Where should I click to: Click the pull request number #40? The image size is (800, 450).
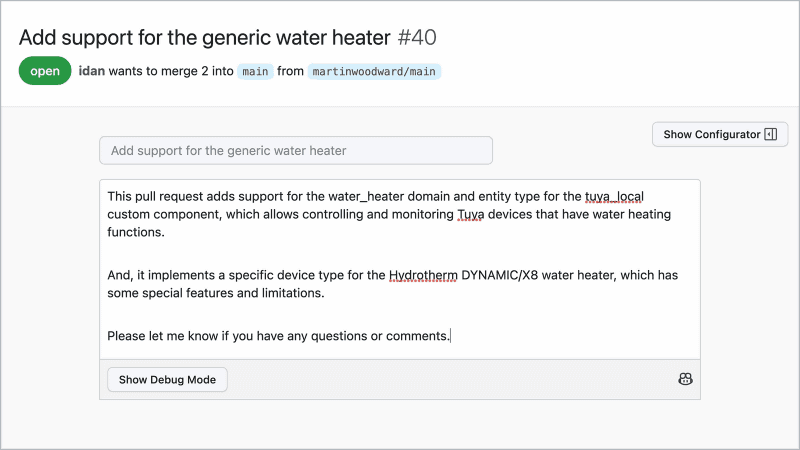[x=417, y=38]
